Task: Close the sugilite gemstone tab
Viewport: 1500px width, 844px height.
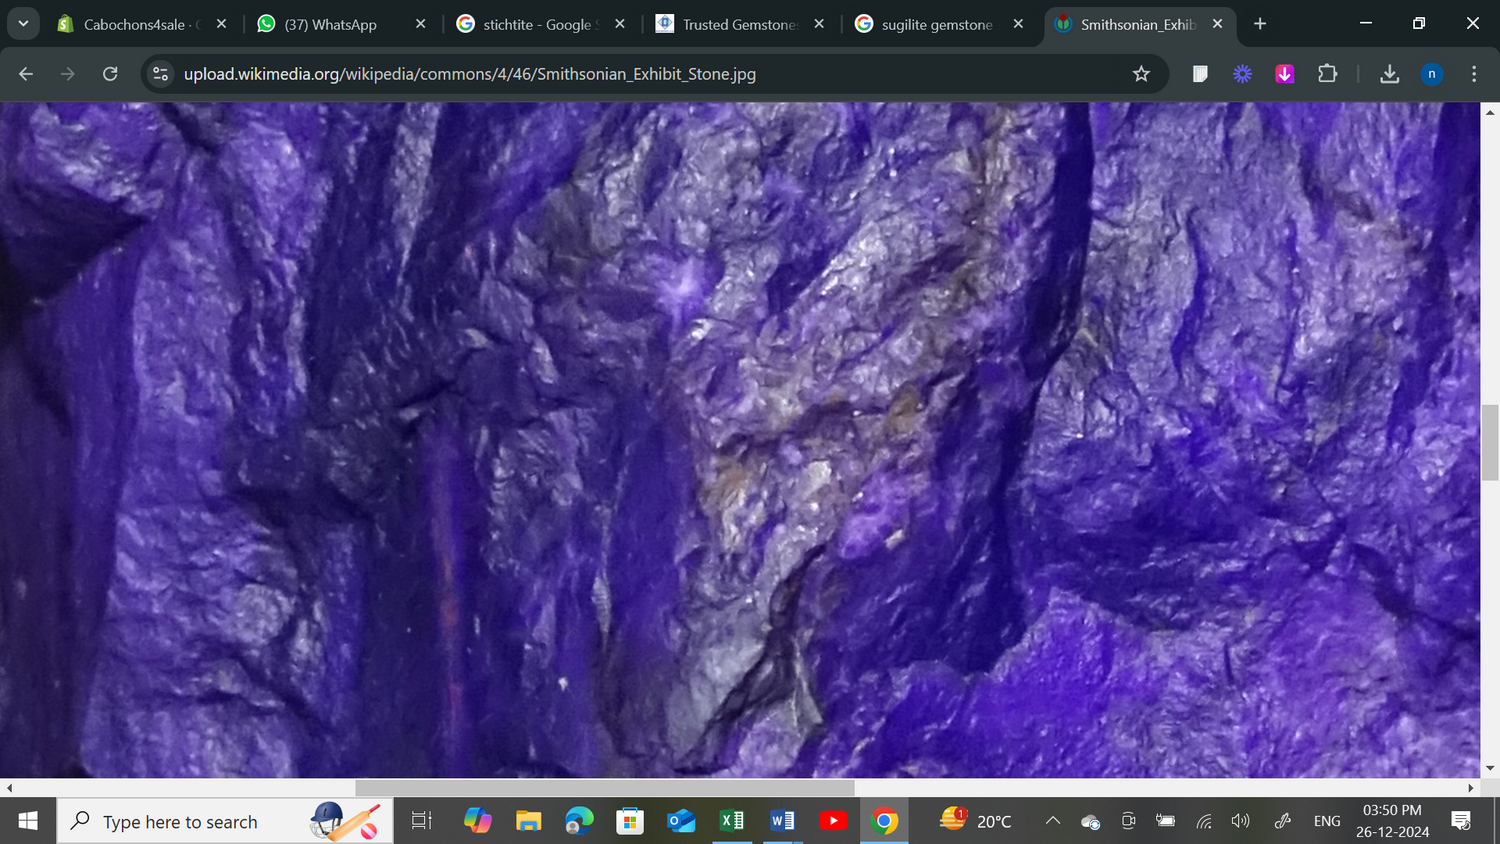Action: [x=1018, y=24]
